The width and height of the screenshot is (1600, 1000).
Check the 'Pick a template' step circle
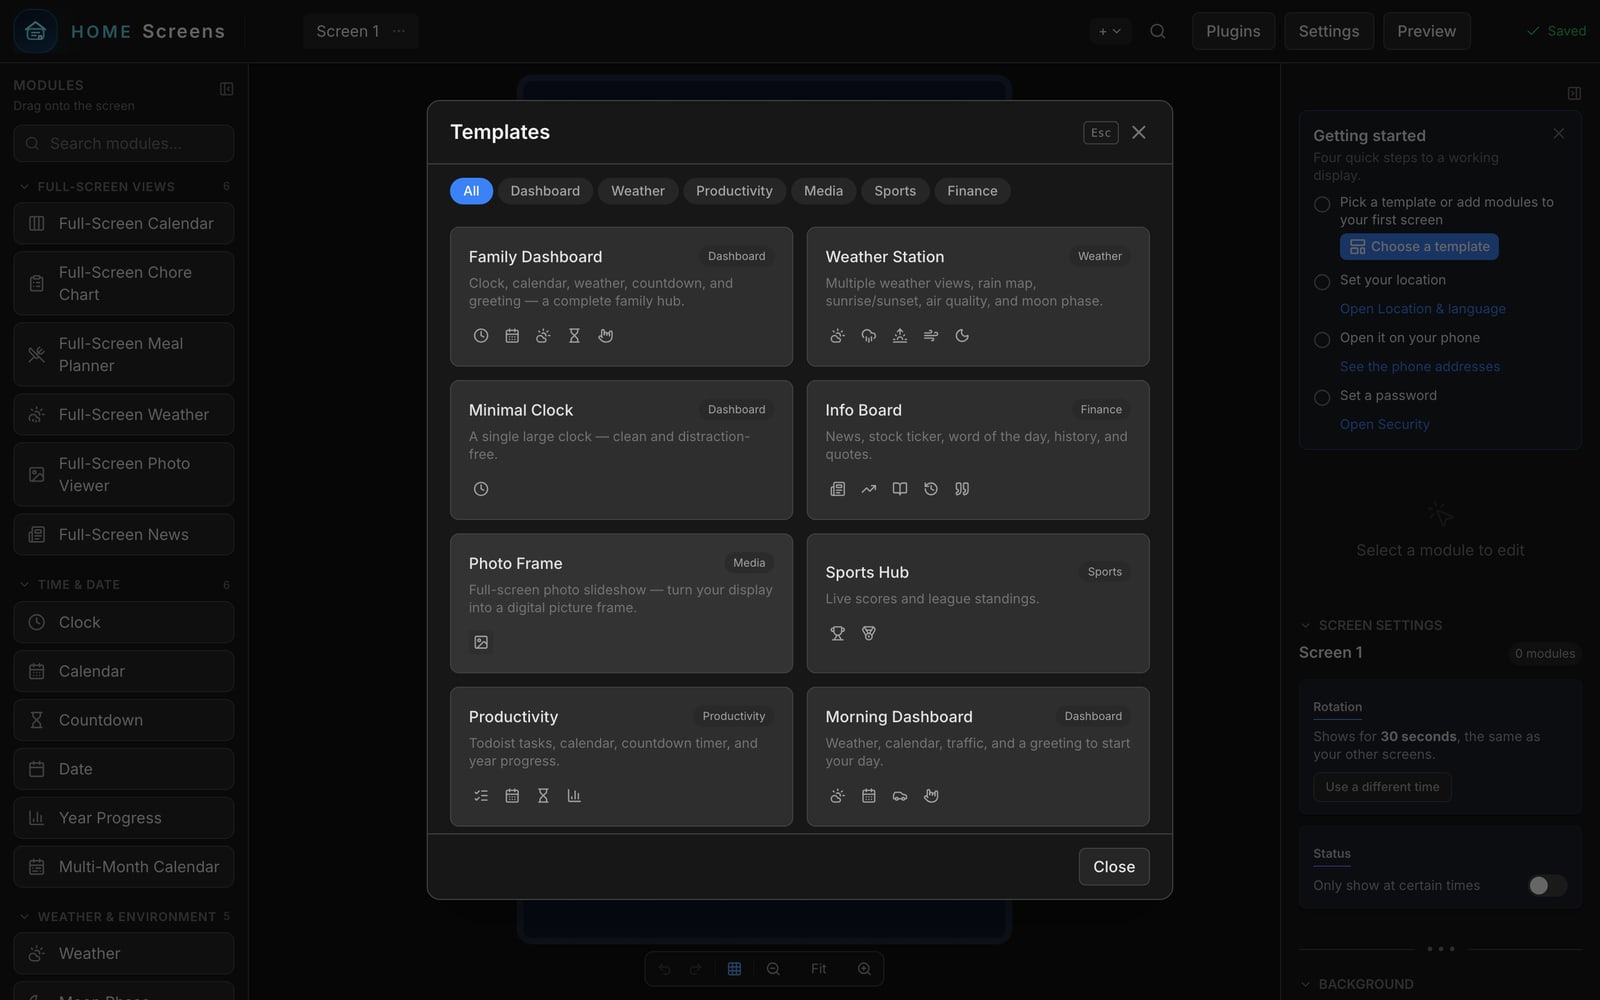click(1322, 204)
